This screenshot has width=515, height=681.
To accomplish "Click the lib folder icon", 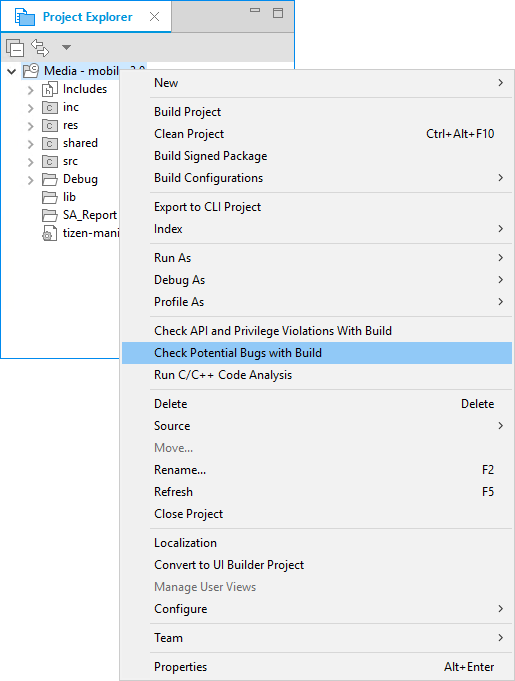I will (50, 197).
